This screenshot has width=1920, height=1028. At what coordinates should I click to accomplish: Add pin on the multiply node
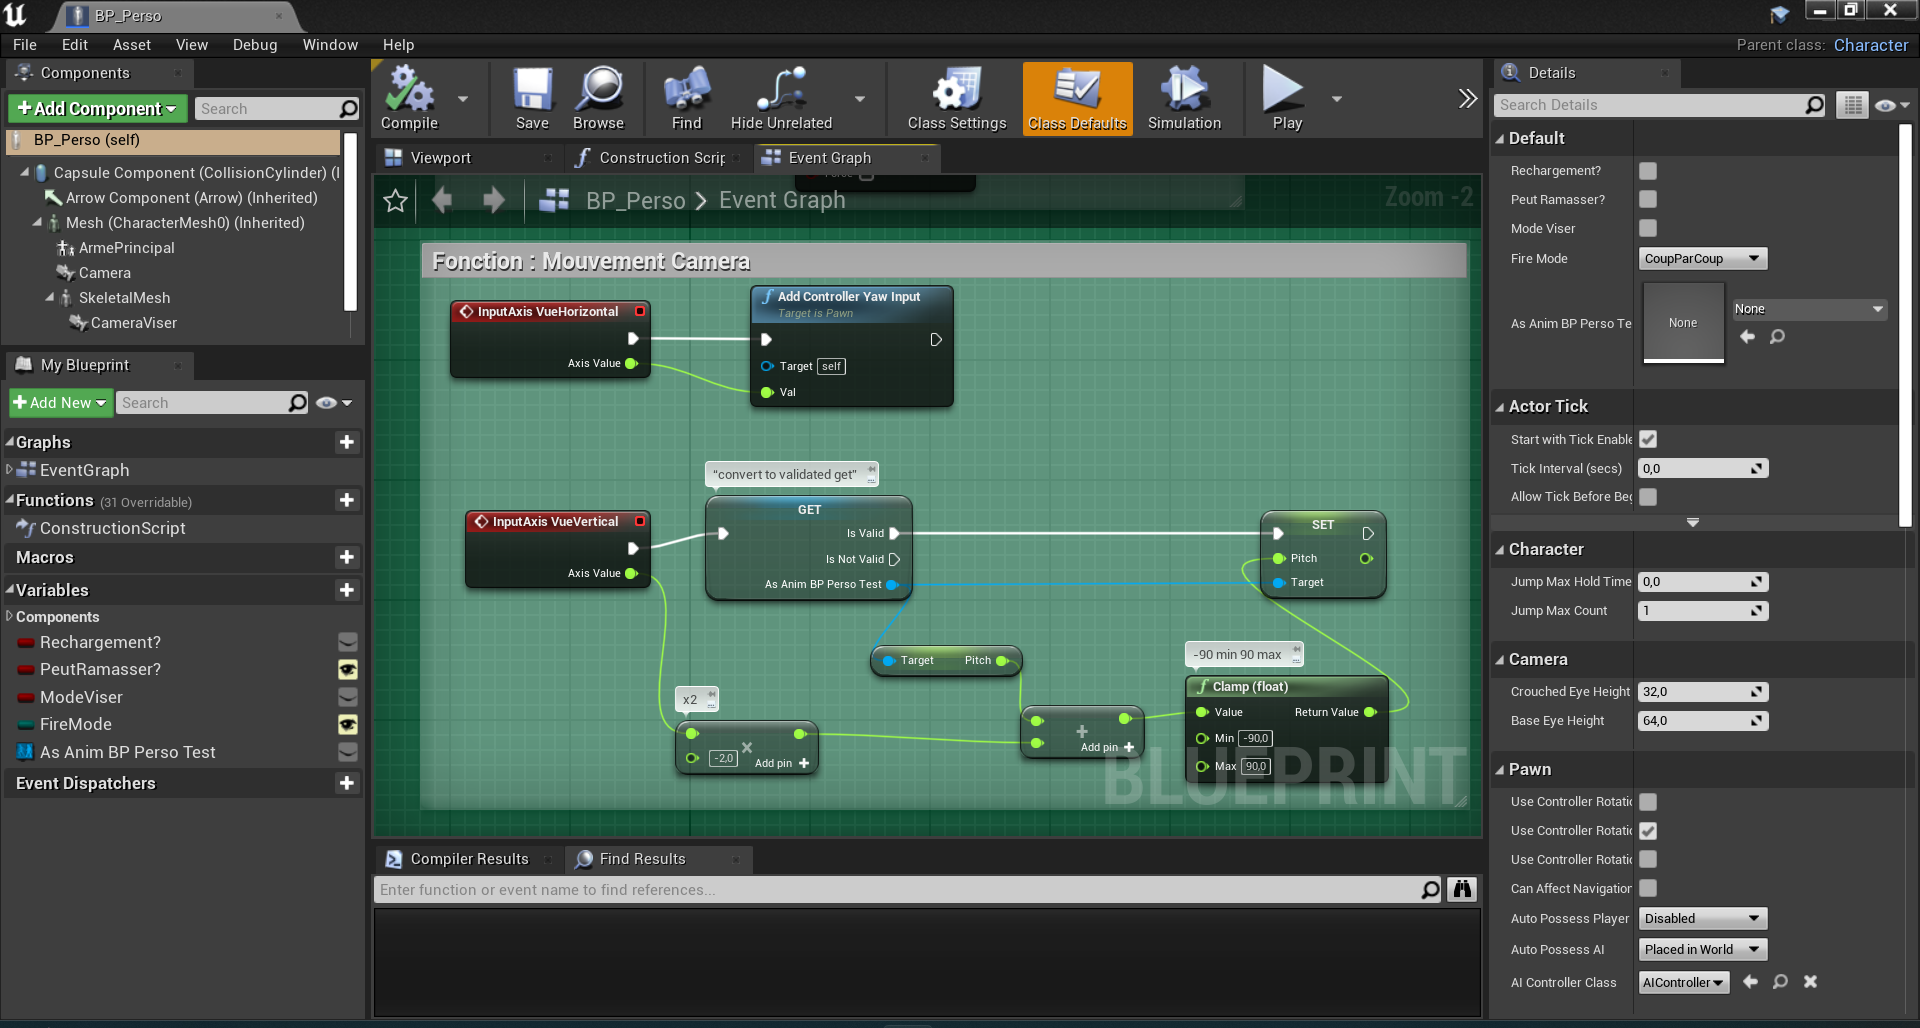pos(781,763)
